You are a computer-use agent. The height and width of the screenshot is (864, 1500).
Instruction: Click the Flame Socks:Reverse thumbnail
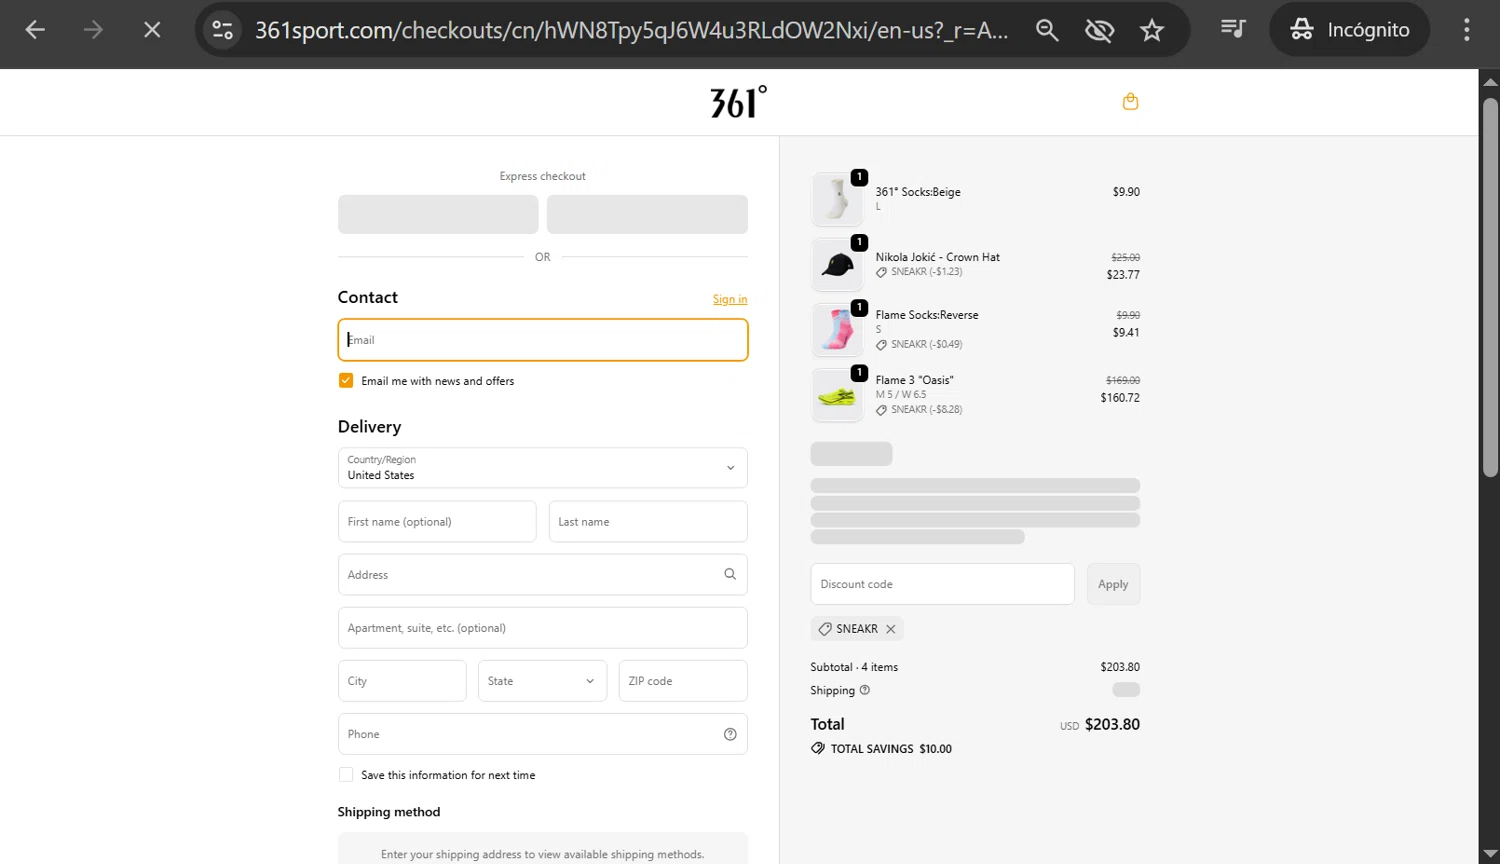pos(837,329)
